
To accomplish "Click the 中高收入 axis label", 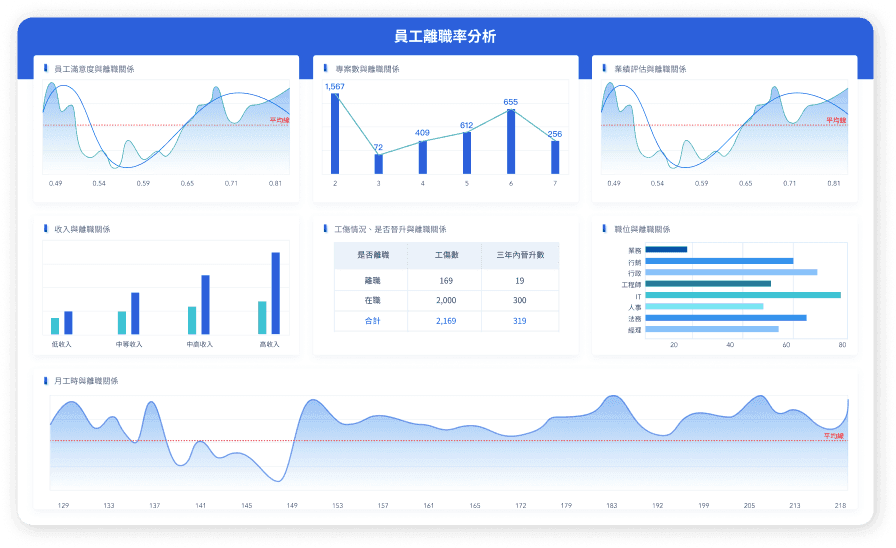I will click(199, 344).
